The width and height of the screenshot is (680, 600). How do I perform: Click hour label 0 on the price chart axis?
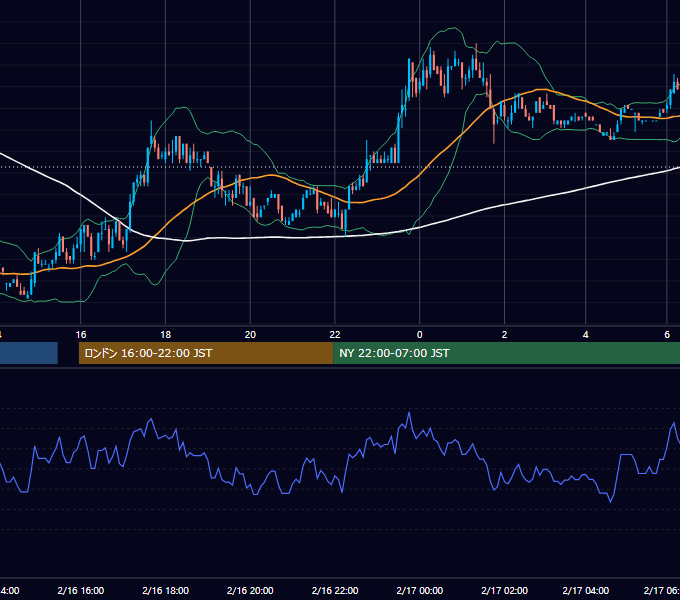click(419, 334)
